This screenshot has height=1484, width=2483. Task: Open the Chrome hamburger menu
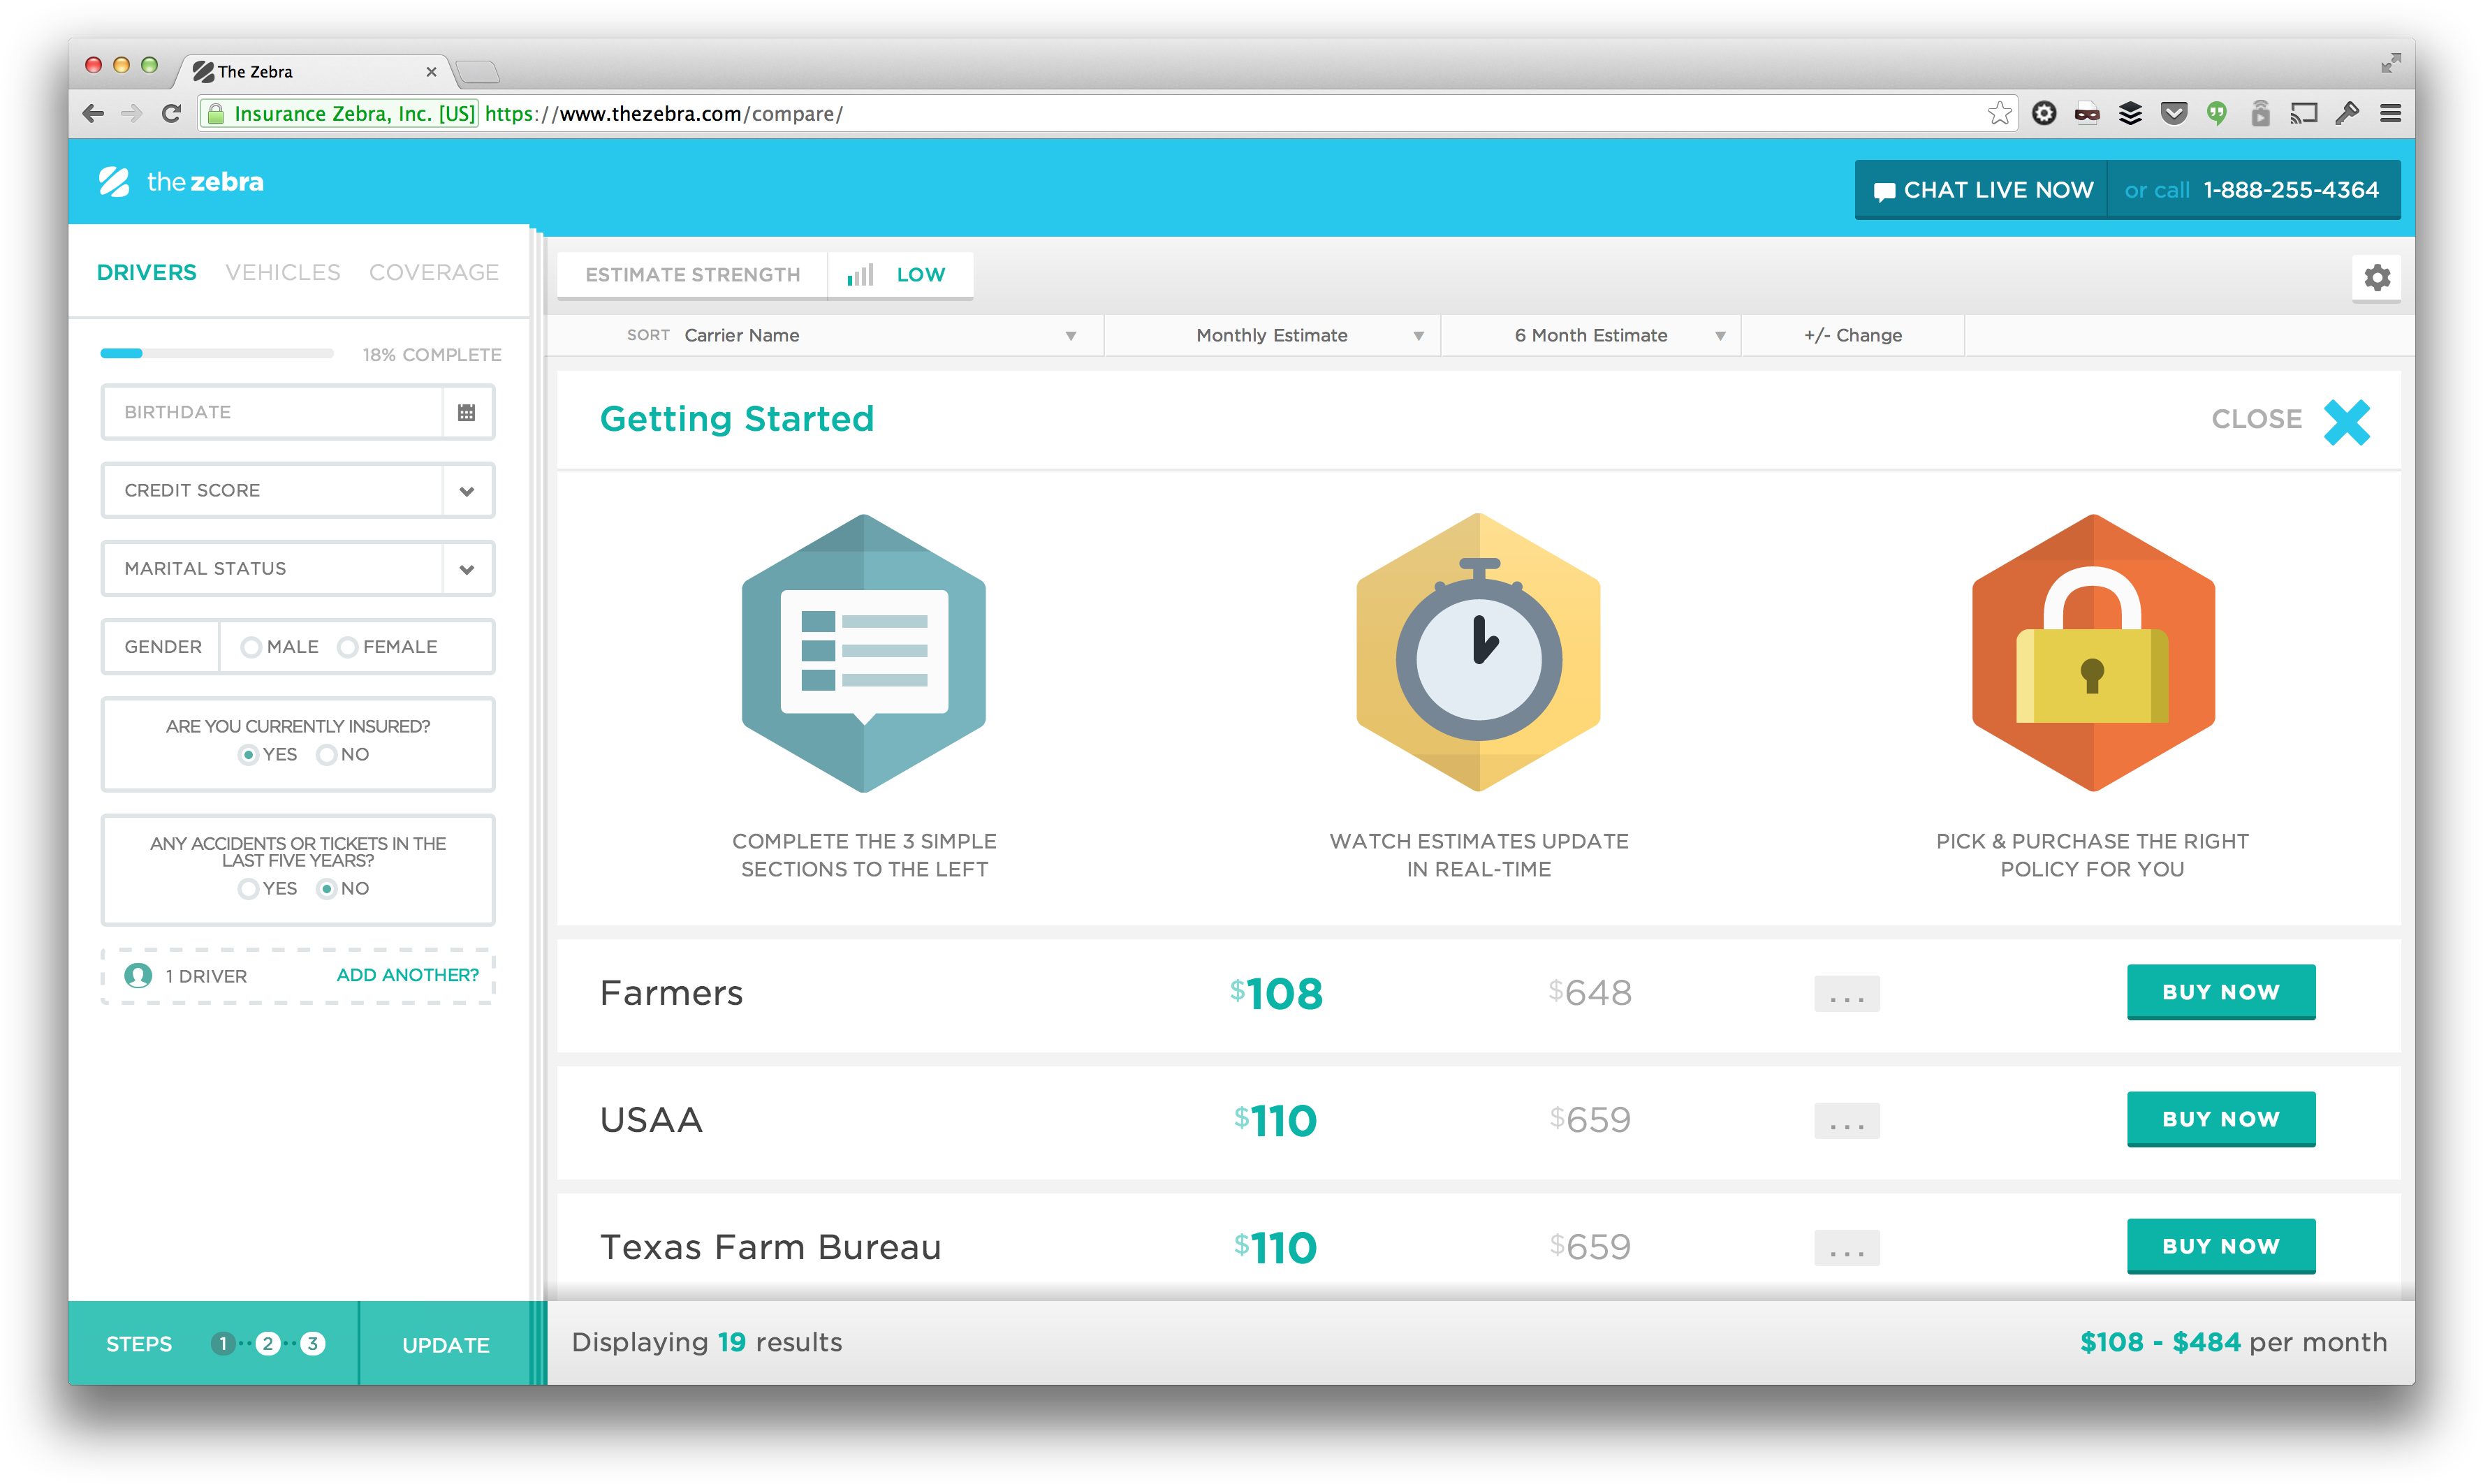pyautogui.click(x=2390, y=114)
